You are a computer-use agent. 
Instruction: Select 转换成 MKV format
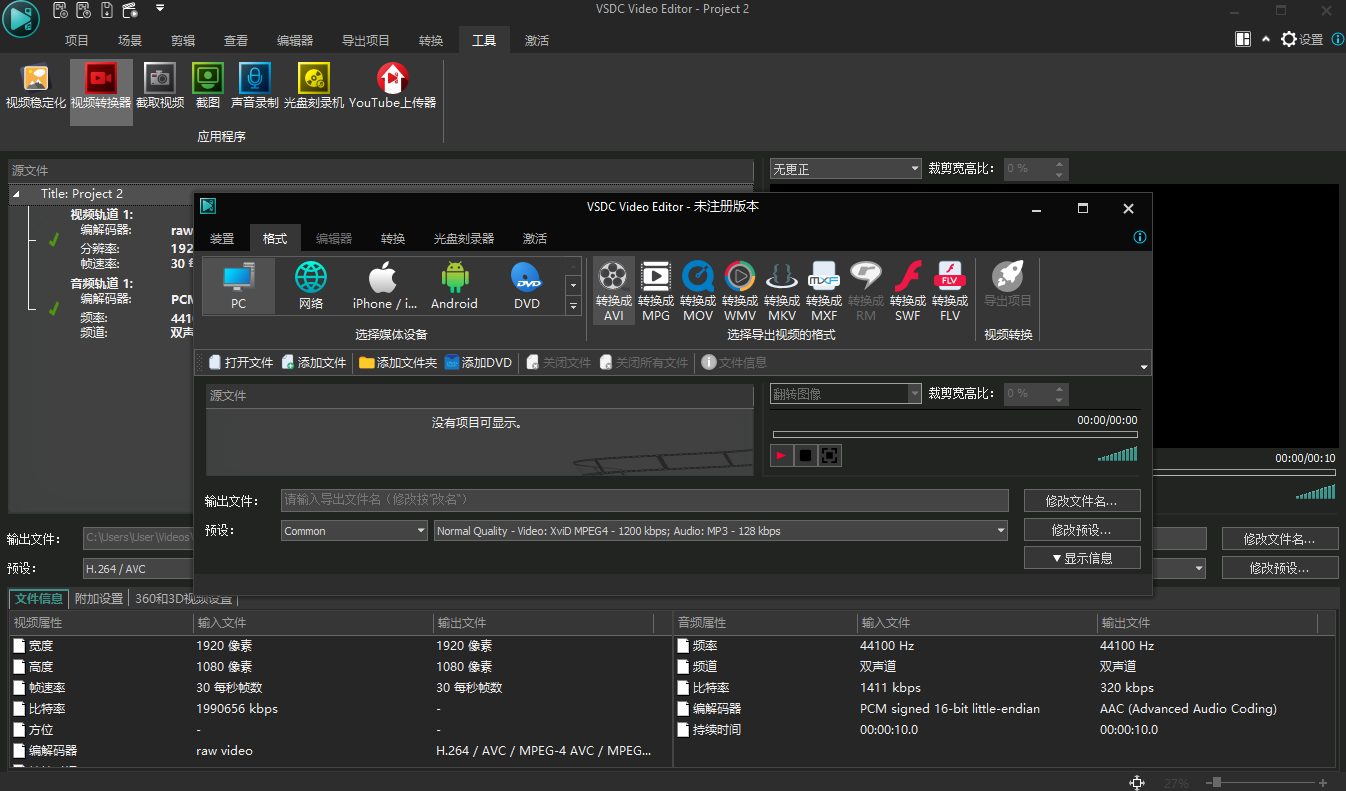pyautogui.click(x=782, y=291)
